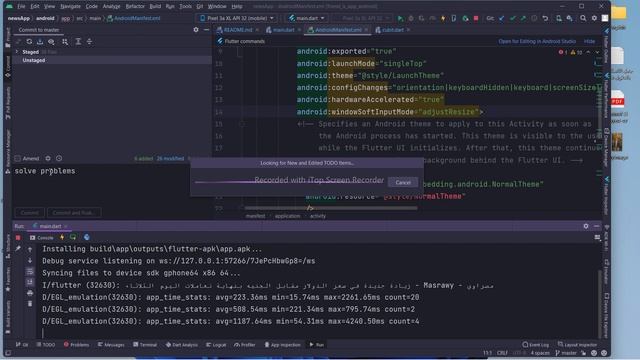The image size is (640, 360).
Task: Click the Scroll Up arrow in console gutter
Action: point(30,249)
